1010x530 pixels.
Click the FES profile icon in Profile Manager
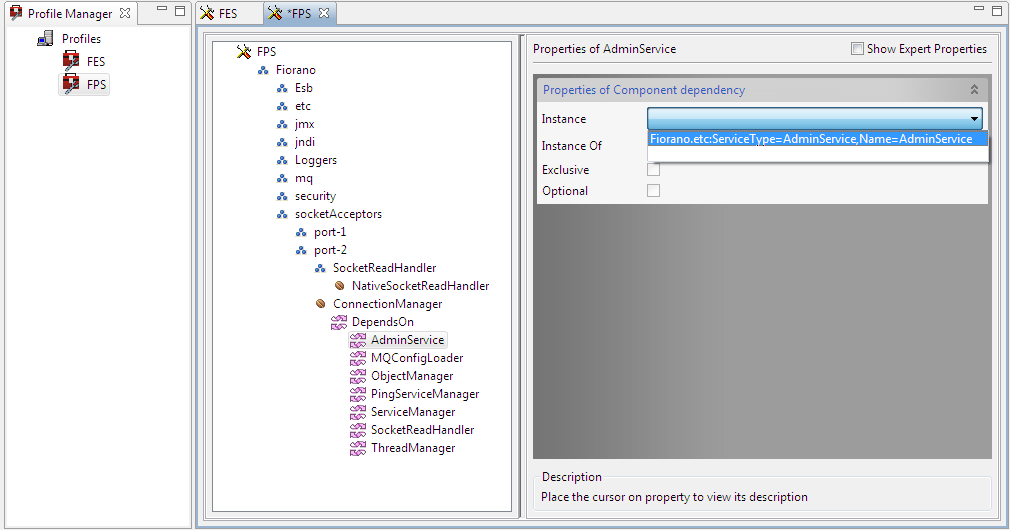71,62
